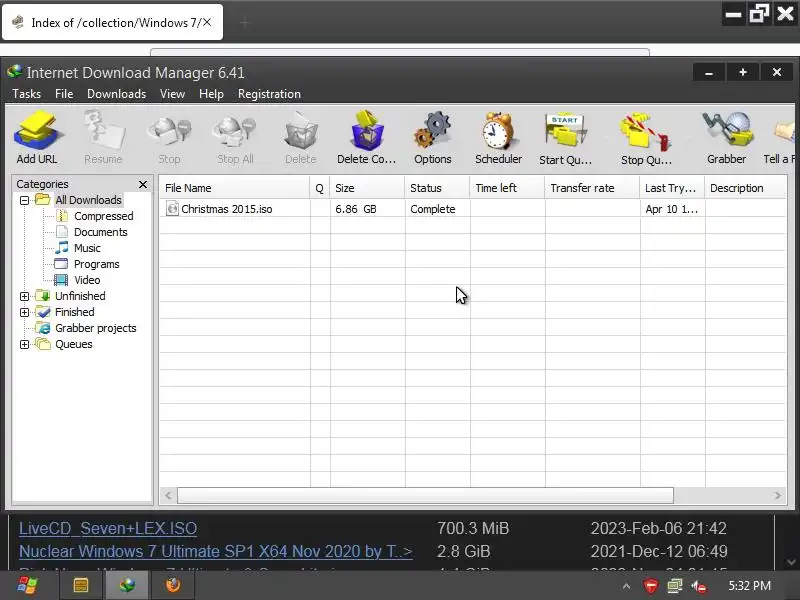The height and width of the screenshot is (600, 800).
Task: Click the volume tray icon
Action: [698, 586]
